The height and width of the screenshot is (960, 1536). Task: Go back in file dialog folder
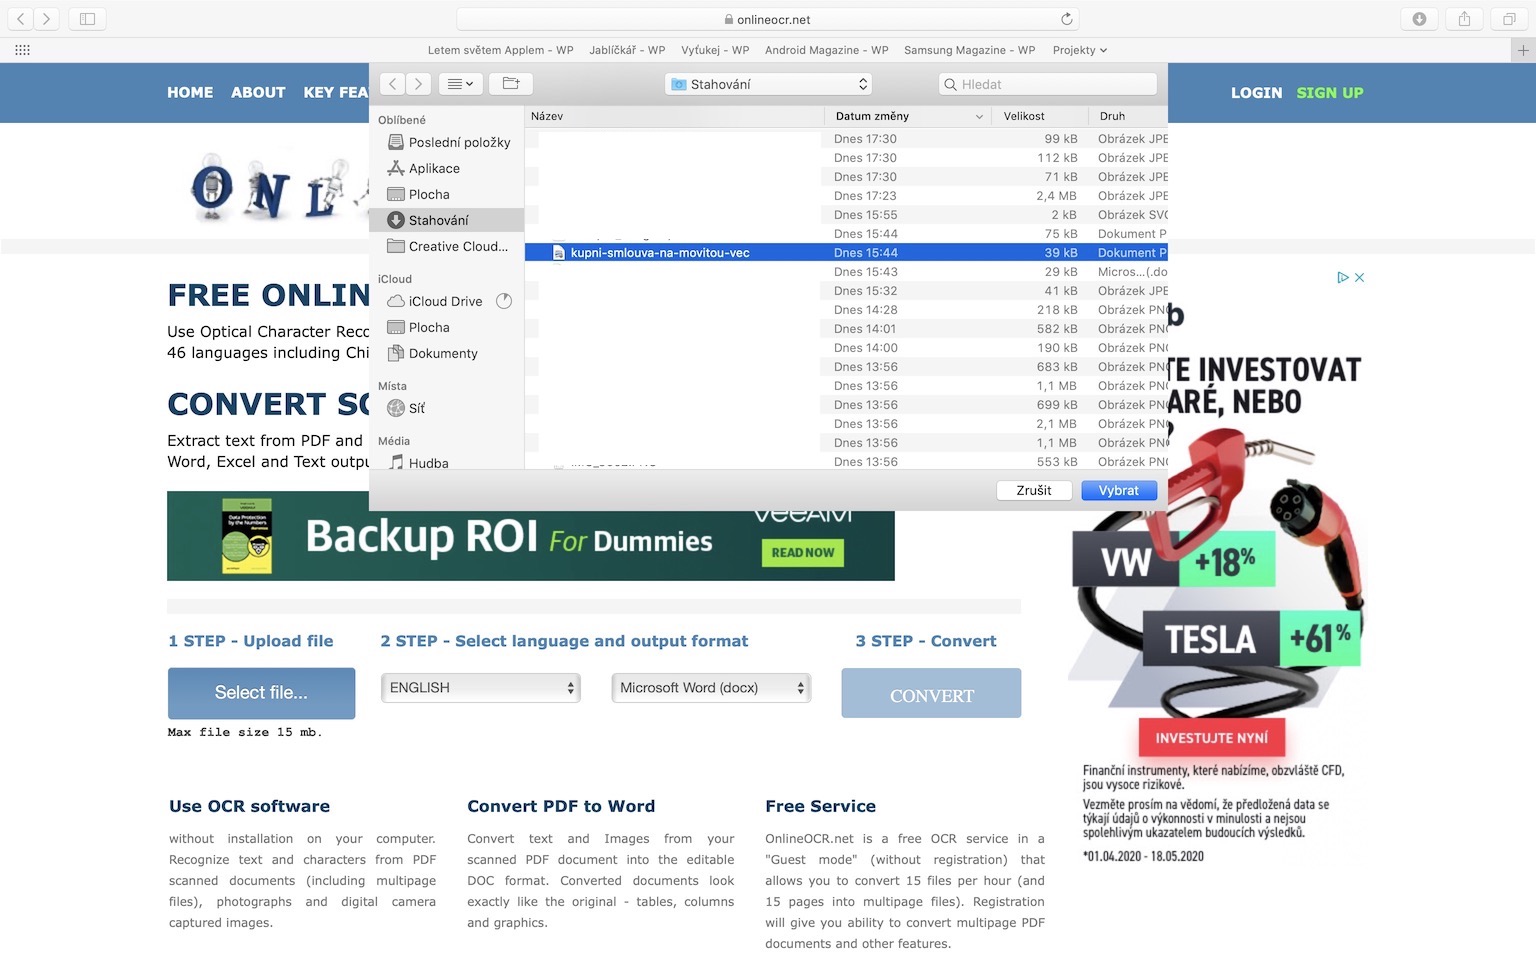[x=393, y=84]
